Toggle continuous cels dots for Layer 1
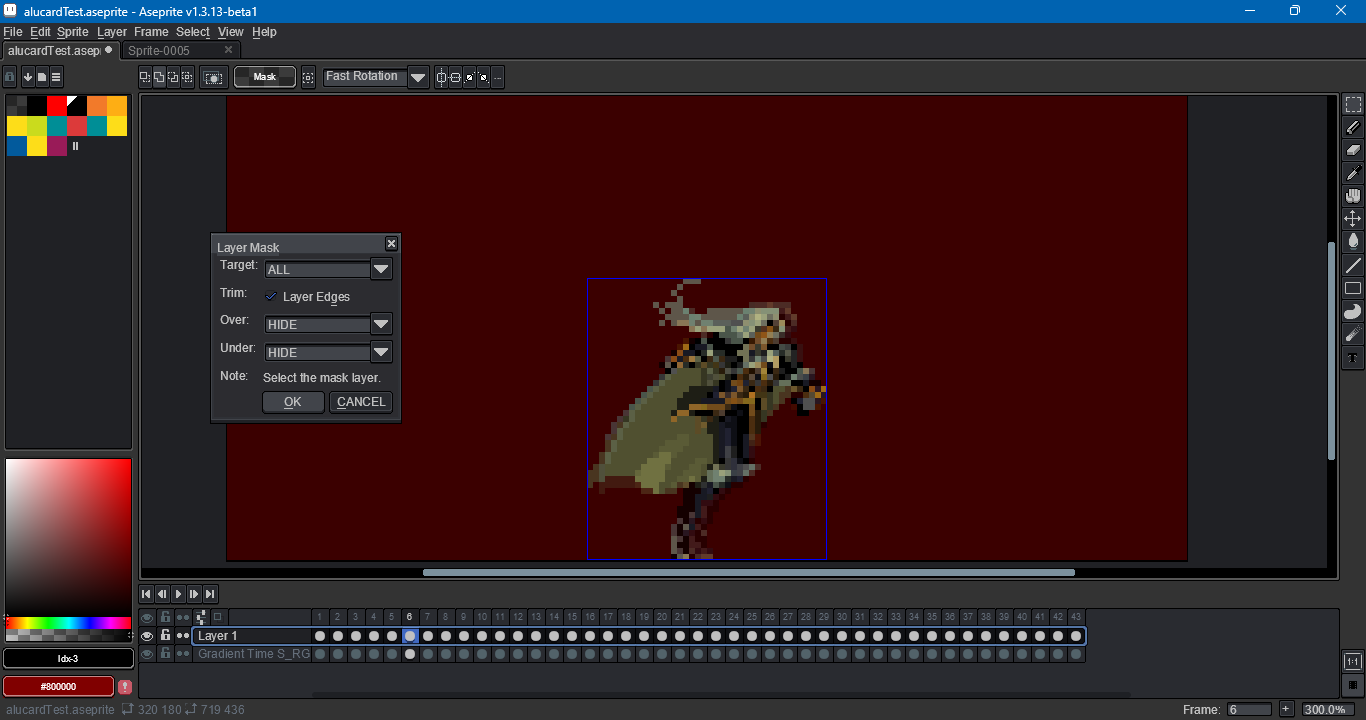This screenshot has height=720, width=1366. pyautogui.click(x=183, y=636)
